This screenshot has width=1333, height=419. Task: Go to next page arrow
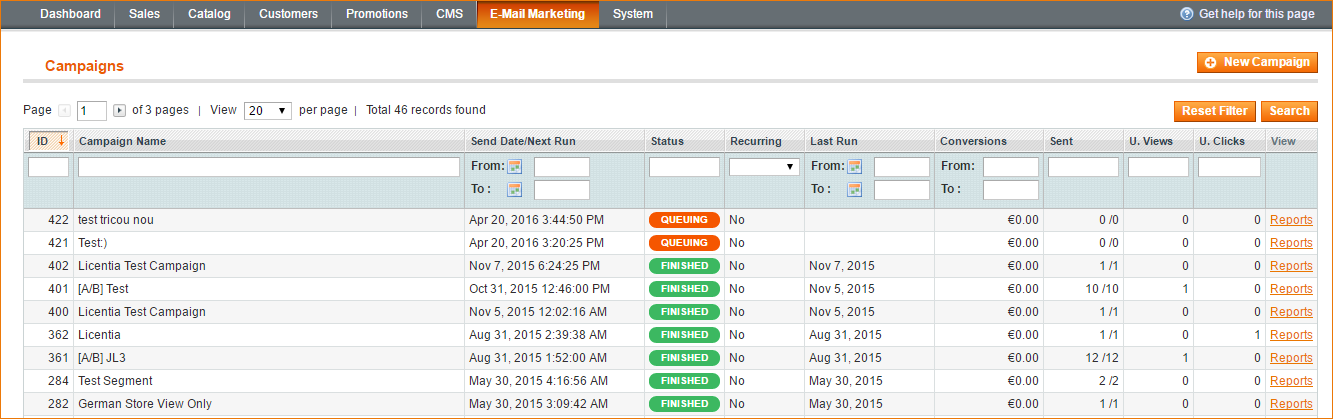click(119, 111)
